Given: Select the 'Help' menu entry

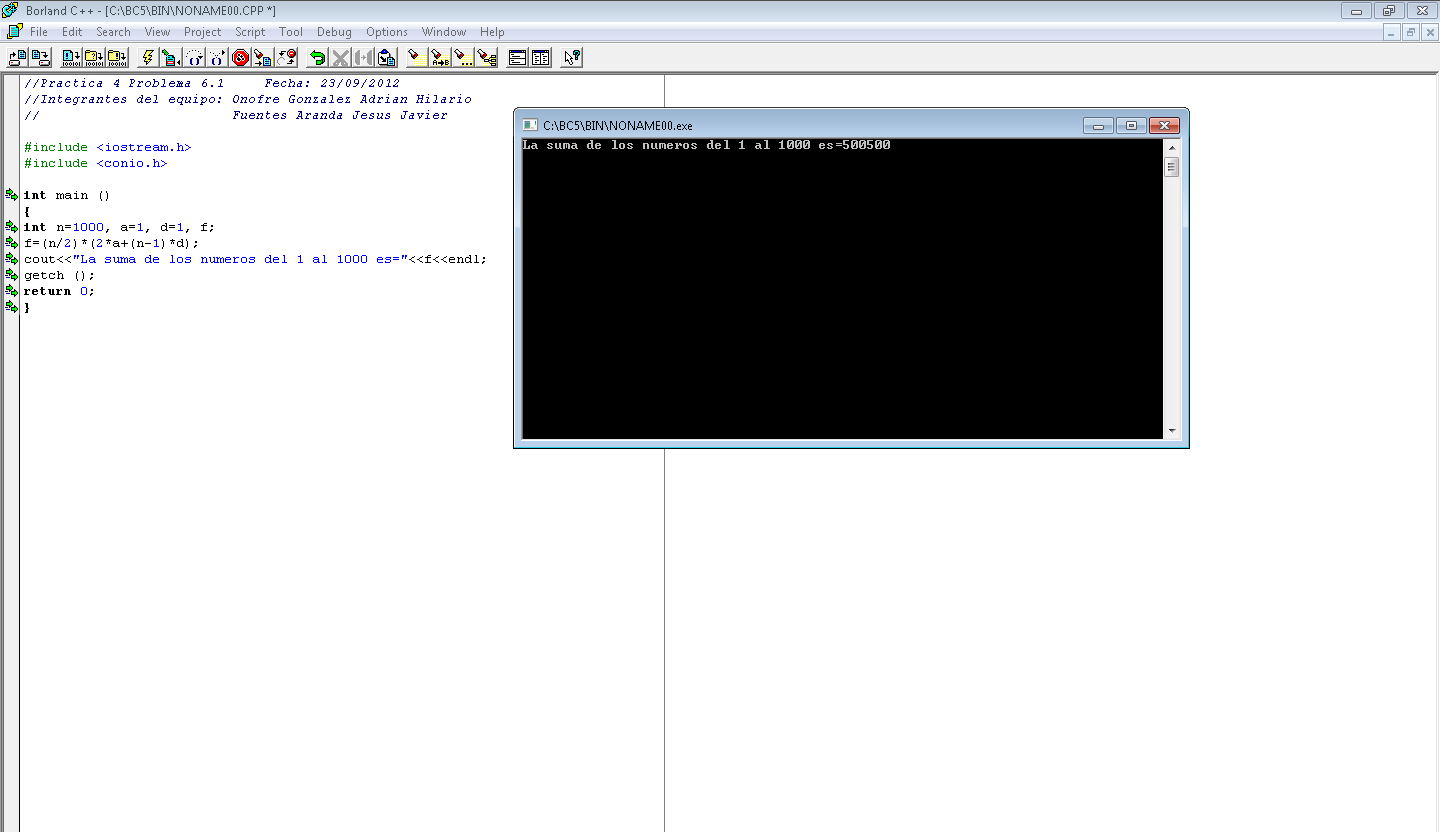Looking at the screenshot, I should [492, 31].
